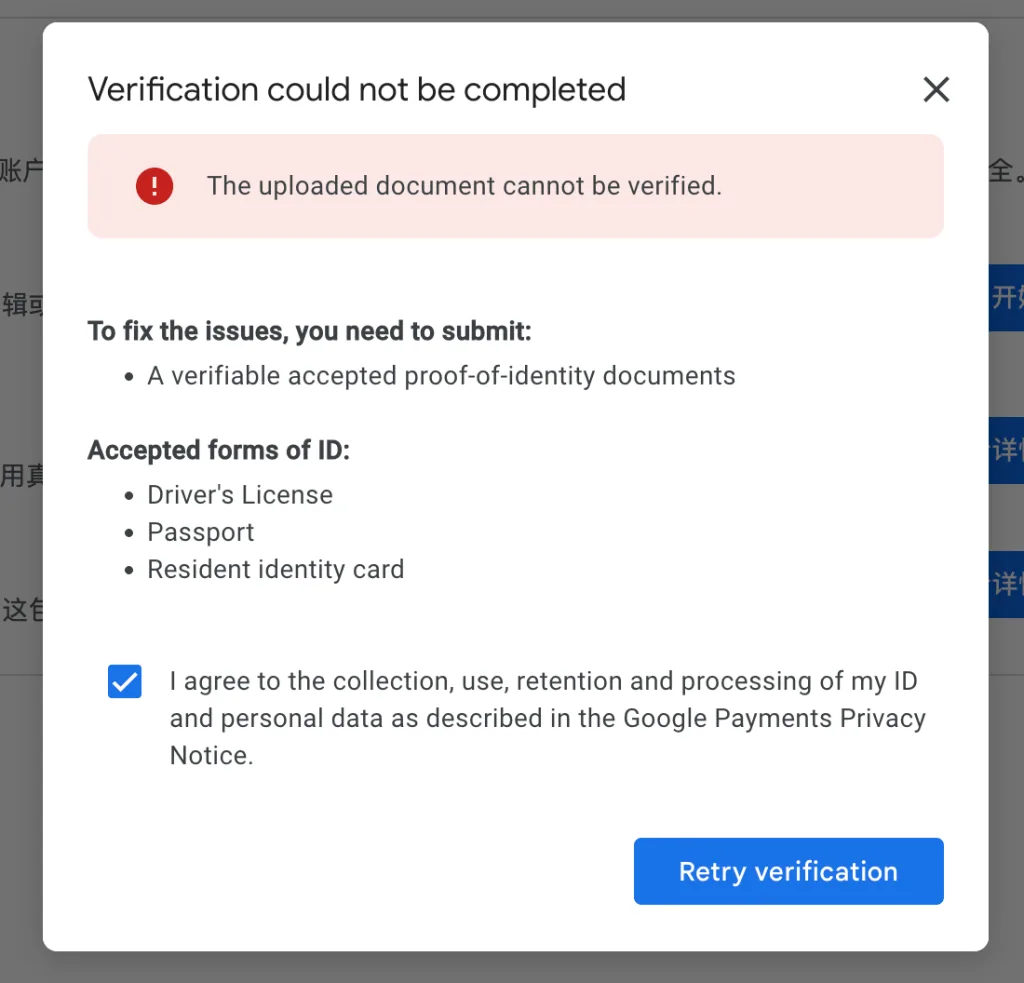Select the Passport option in accepted IDs
This screenshot has height=983, width=1024.
[x=200, y=532]
